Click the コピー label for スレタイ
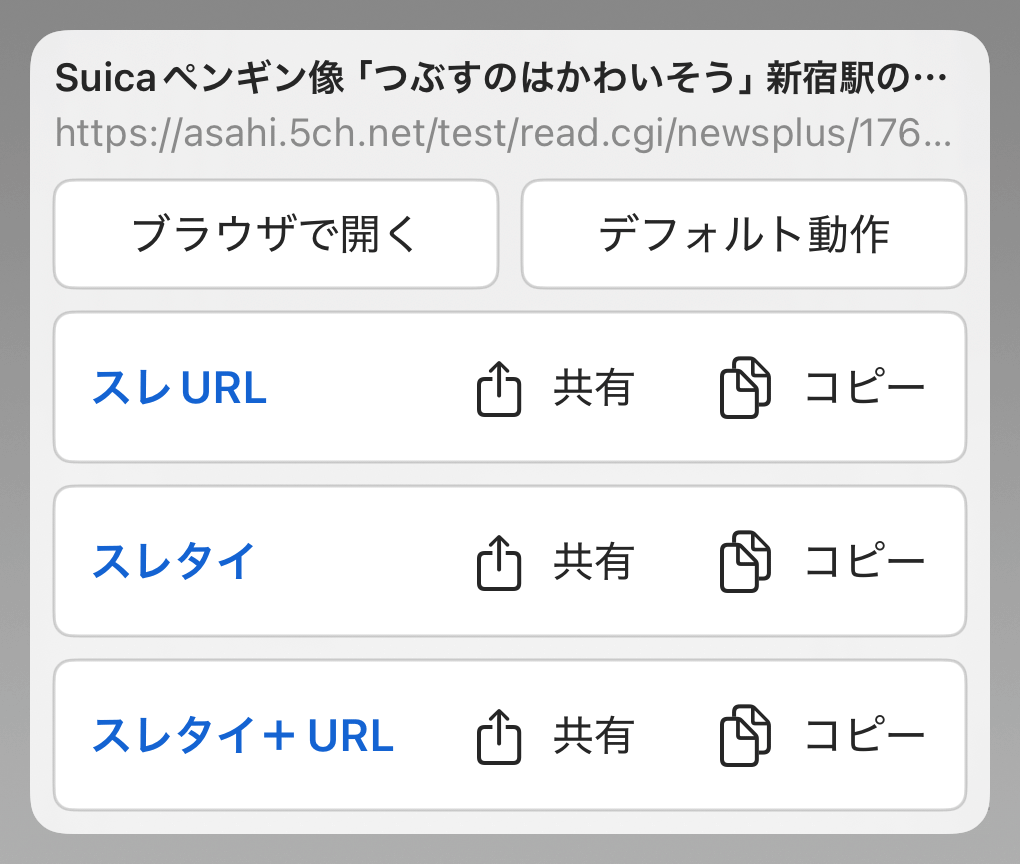 click(865, 562)
